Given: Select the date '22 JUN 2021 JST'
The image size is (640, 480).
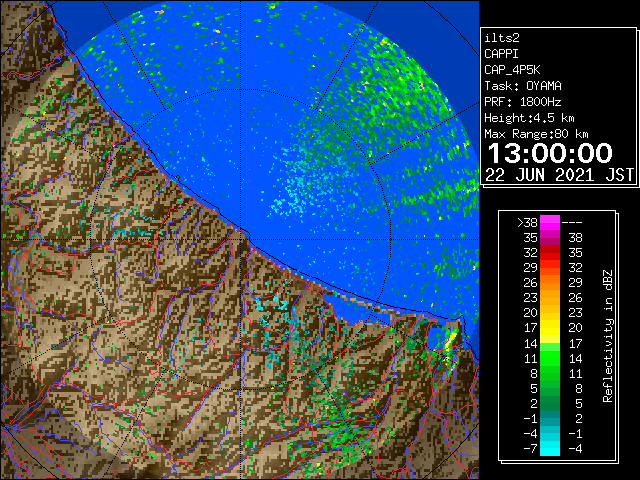Looking at the screenshot, I should (x=560, y=175).
